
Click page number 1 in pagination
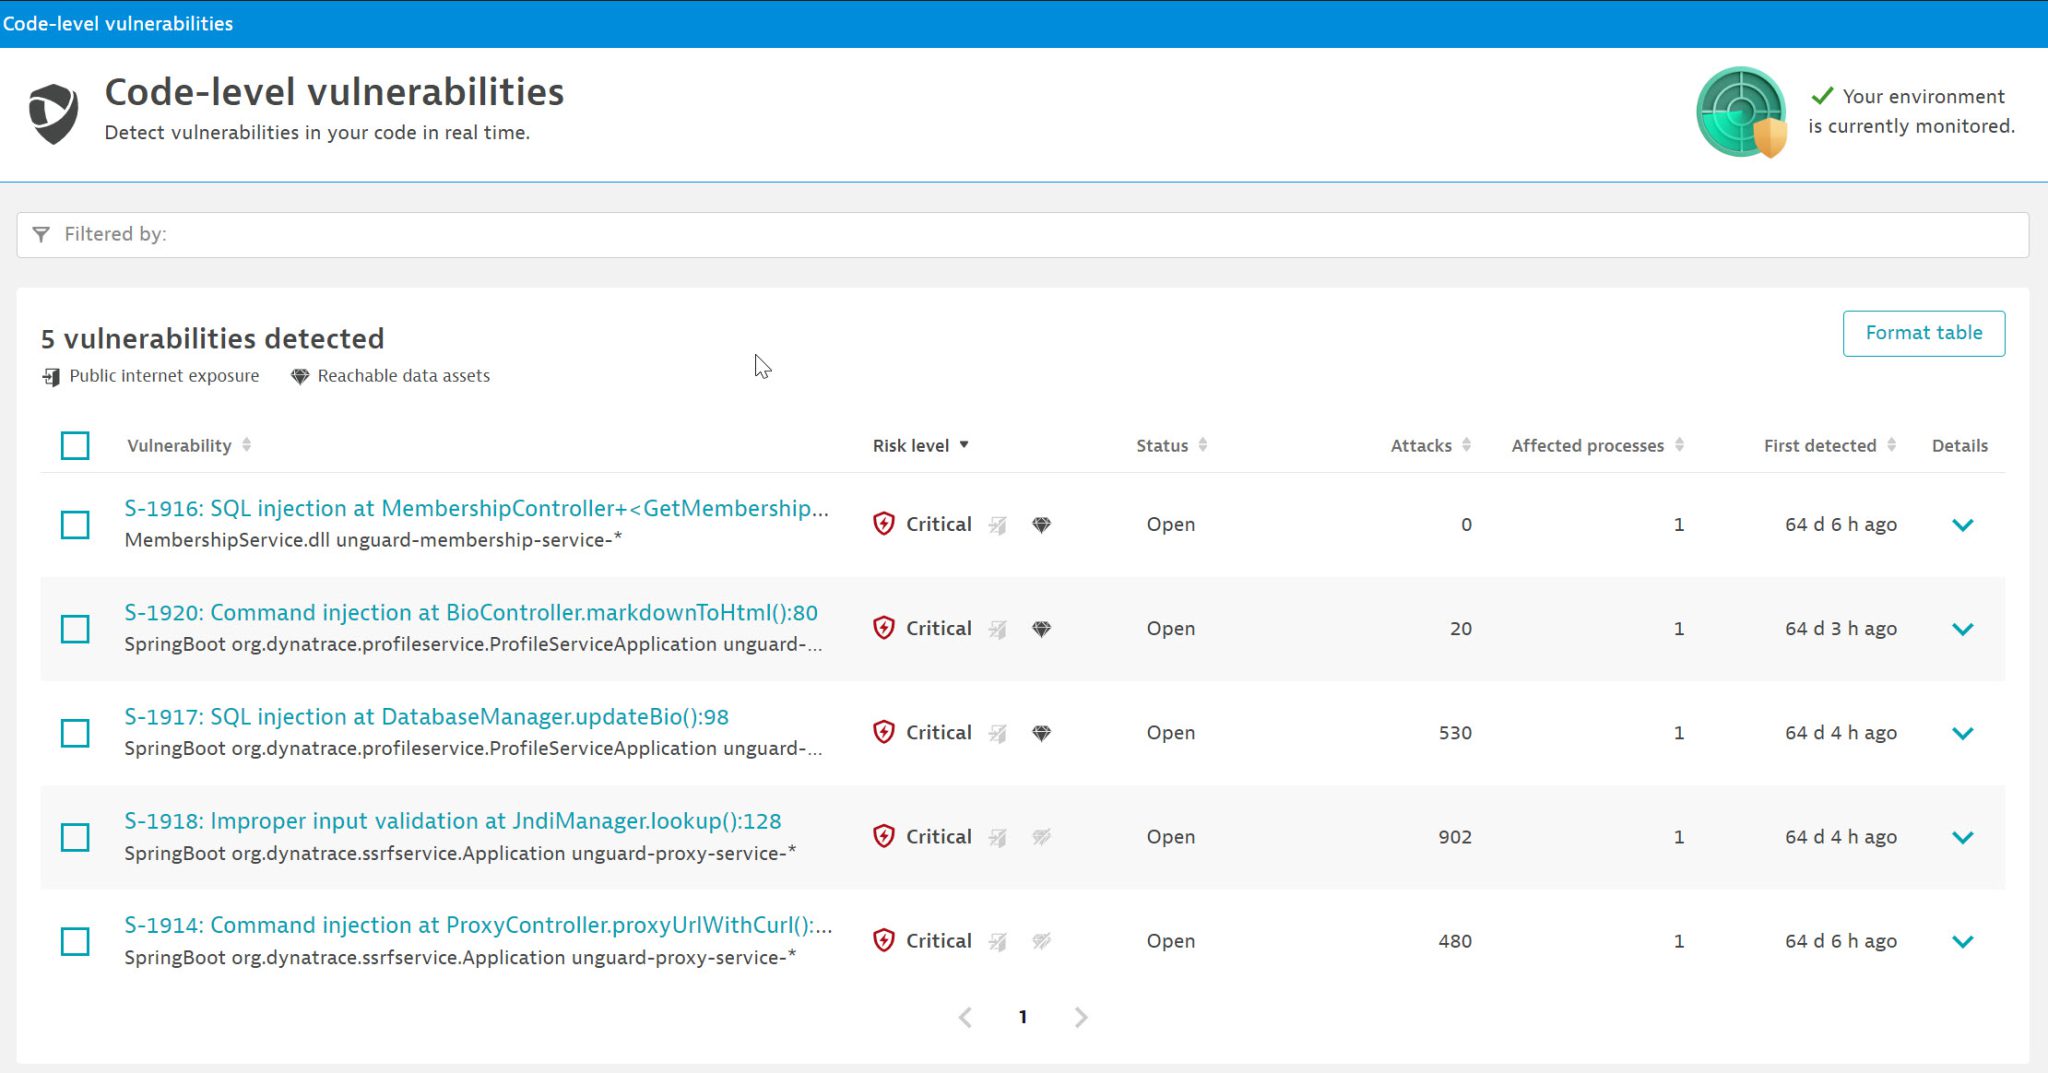(1023, 1017)
